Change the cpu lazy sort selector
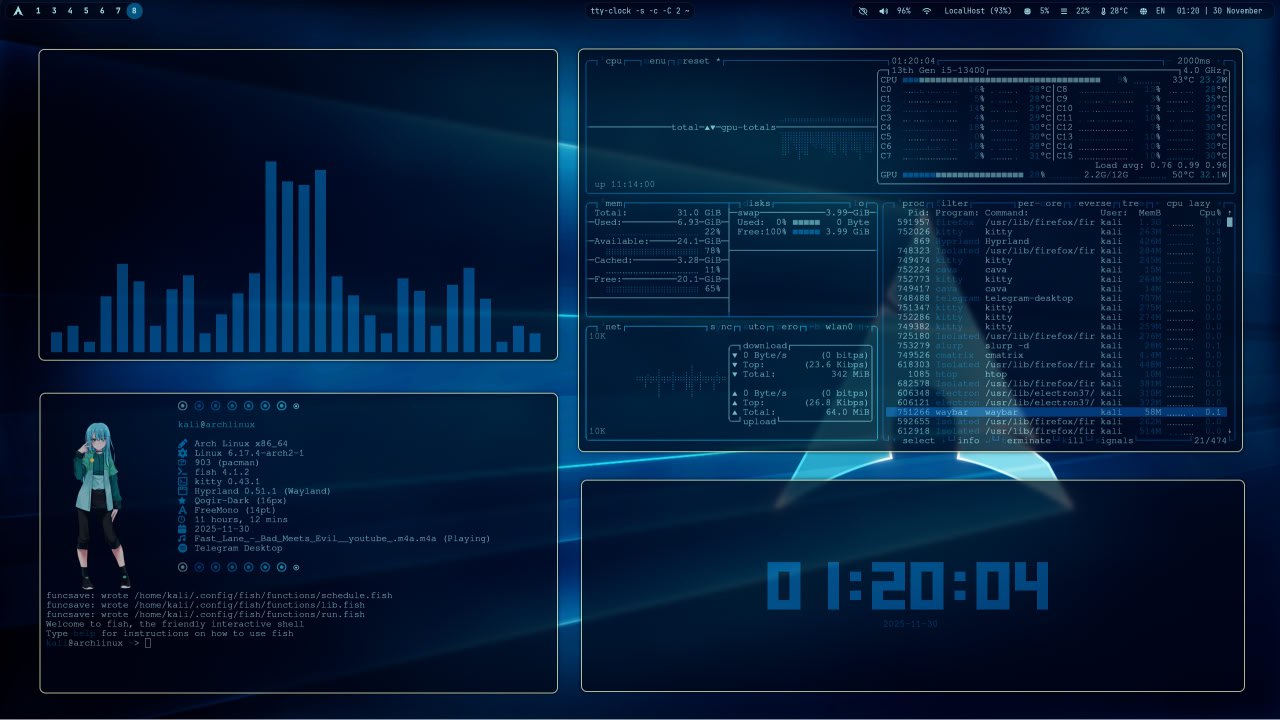The height and width of the screenshot is (720, 1280). click(x=1188, y=203)
